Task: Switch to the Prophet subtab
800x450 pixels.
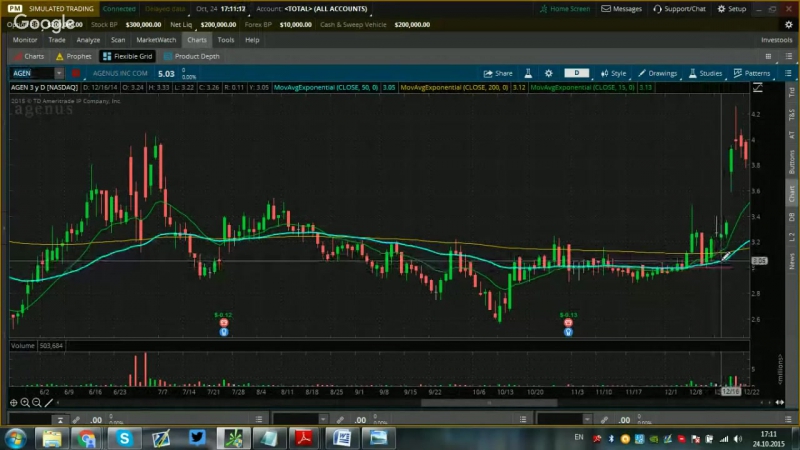Action: (74, 56)
